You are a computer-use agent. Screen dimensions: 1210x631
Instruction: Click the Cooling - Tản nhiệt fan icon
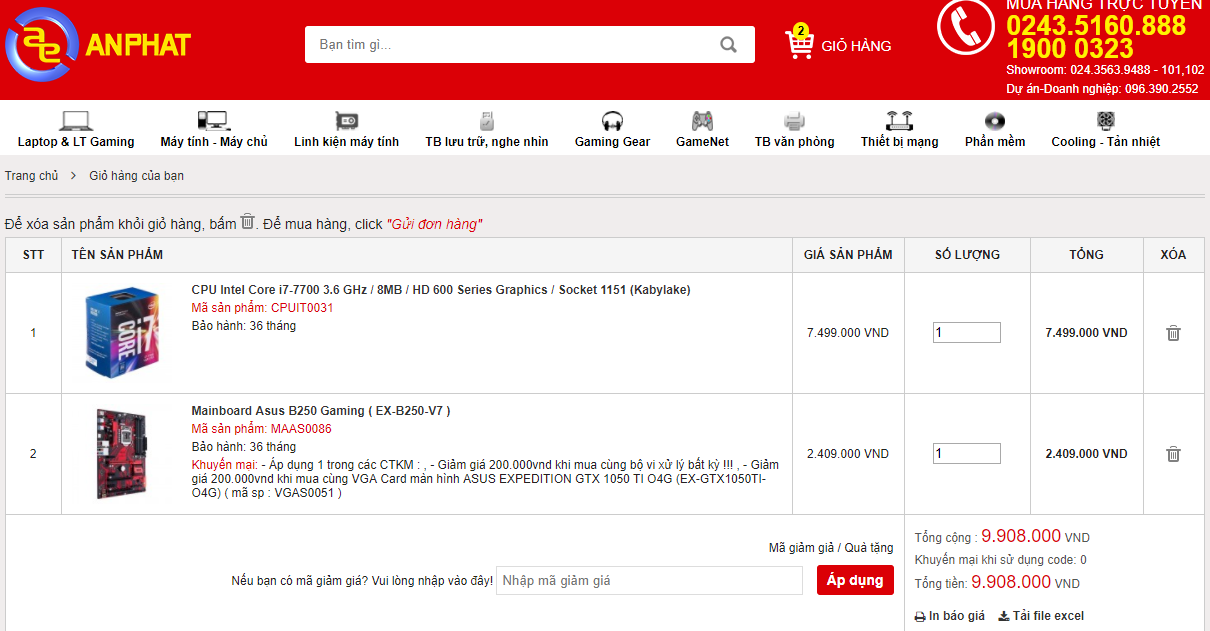[1106, 121]
